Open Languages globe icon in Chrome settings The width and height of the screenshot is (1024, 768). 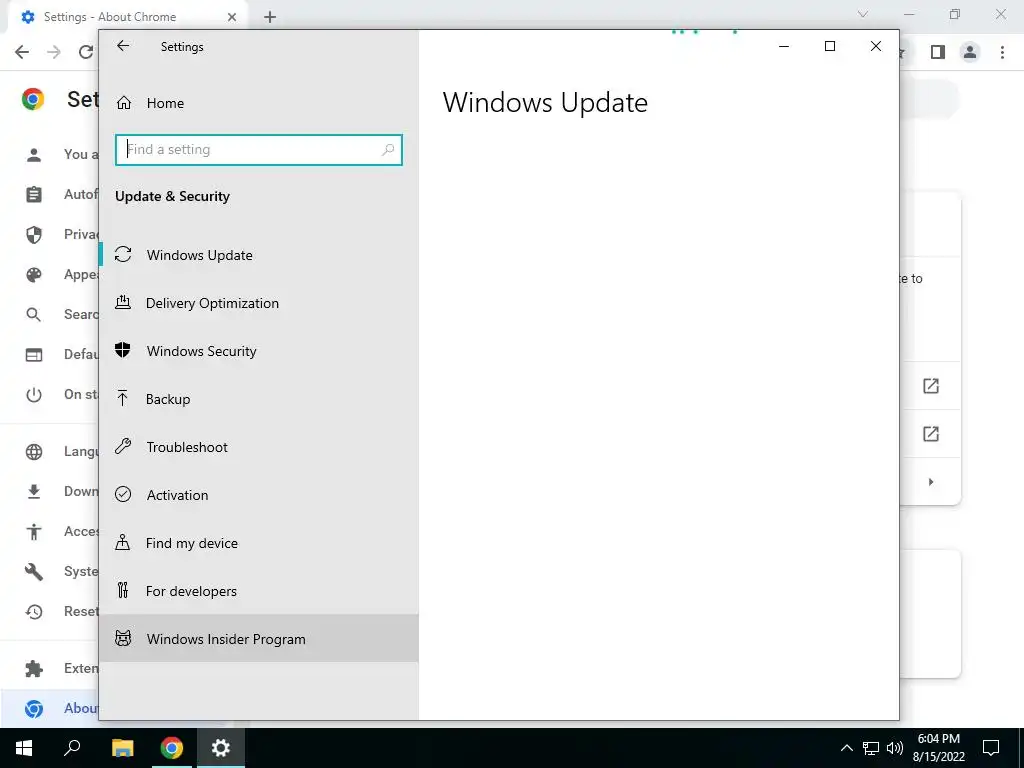(x=34, y=452)
